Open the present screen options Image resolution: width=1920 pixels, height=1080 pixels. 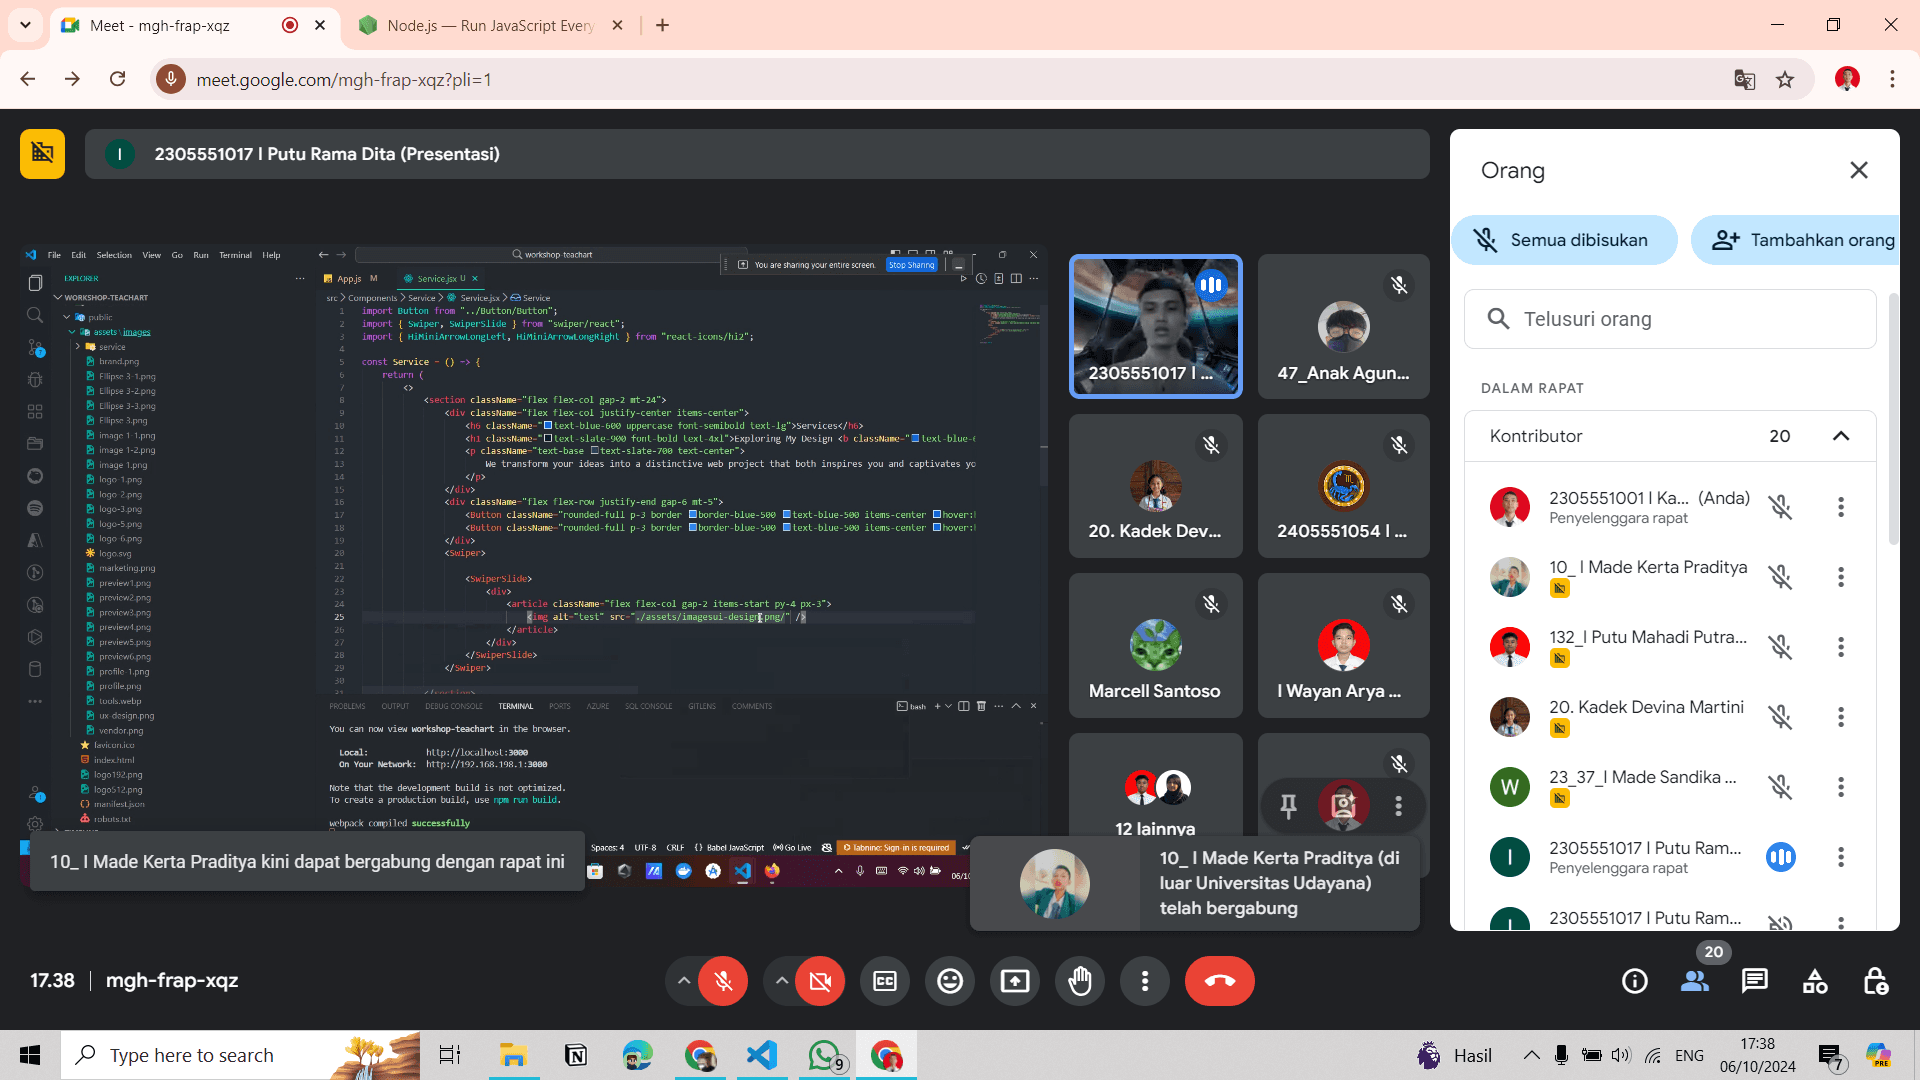[1014, 981]
